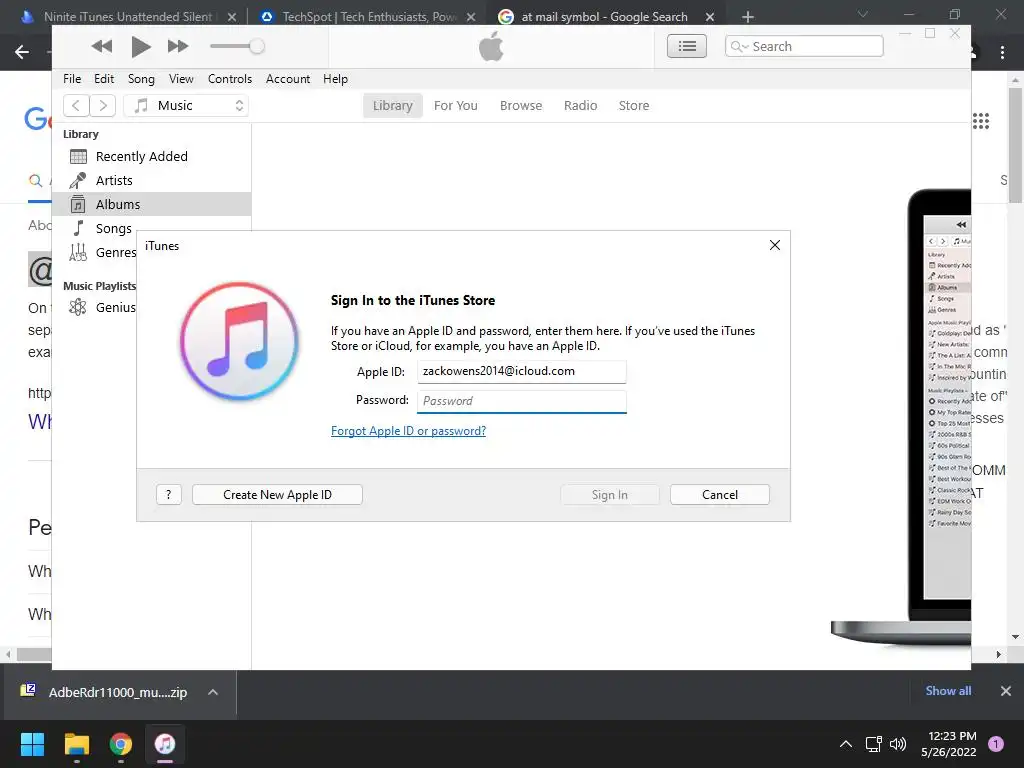Go forward with iTunes forward arrow
Image resolution: width=1024 pixels, height=768 pixels.
103,106
